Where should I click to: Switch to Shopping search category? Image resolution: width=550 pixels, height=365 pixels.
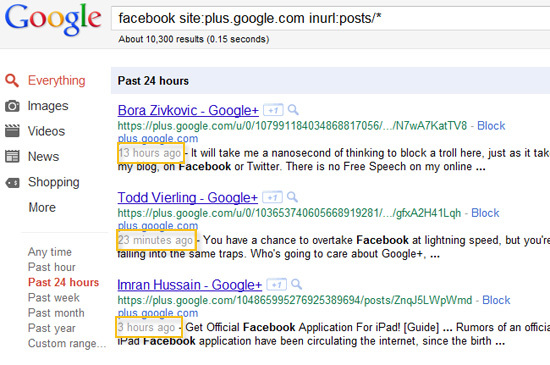54,182
